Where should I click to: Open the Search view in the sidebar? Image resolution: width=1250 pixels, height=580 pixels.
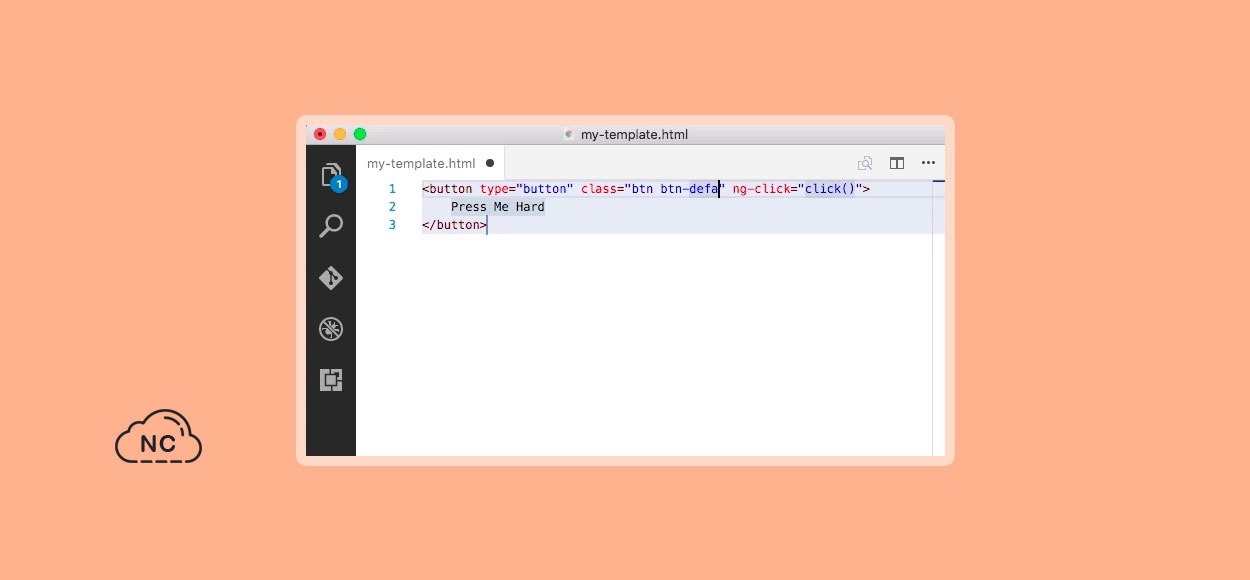coord(331,227)
